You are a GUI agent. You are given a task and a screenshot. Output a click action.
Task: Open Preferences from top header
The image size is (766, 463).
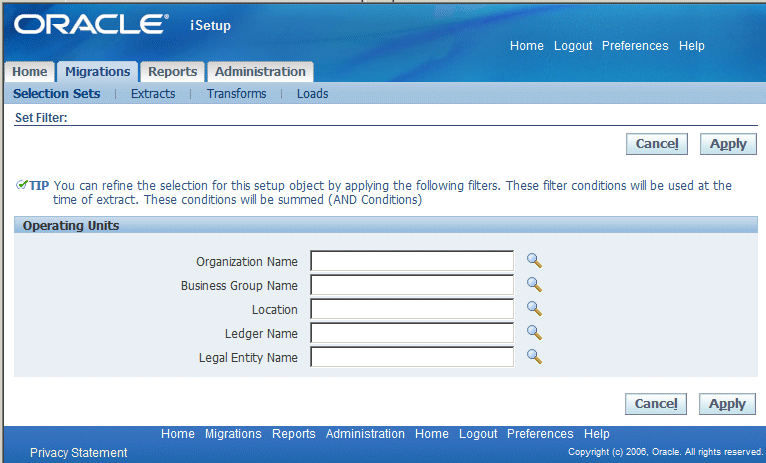click(x=635, y=46)
